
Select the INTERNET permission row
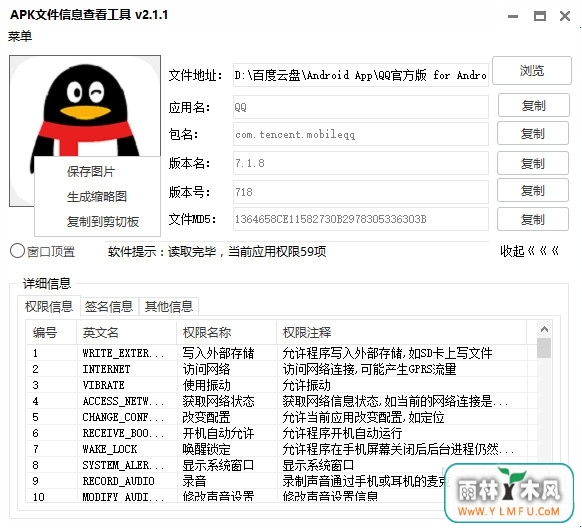(x=282, y=369)
